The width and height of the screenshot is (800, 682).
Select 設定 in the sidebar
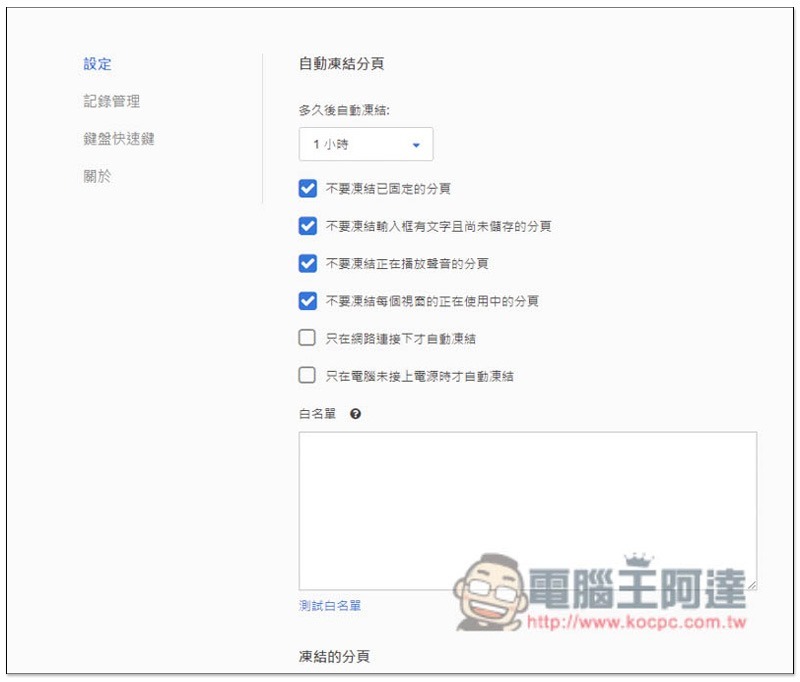(97, 64)
